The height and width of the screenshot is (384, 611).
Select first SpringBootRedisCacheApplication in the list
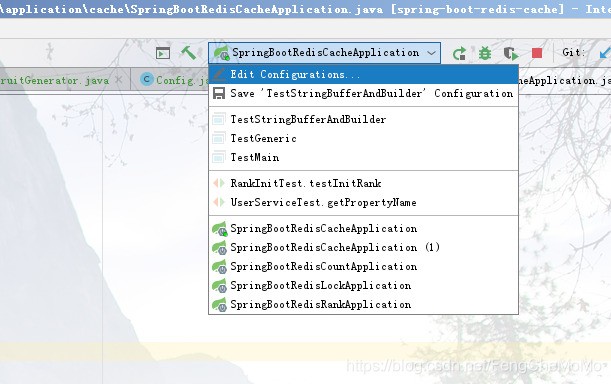[363, 228]
